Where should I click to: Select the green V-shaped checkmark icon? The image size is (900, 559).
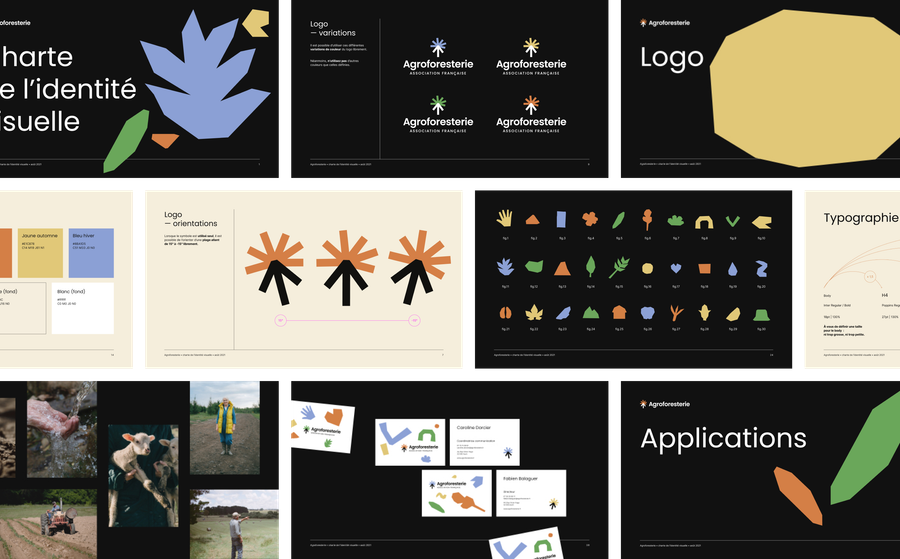point(733,220)
